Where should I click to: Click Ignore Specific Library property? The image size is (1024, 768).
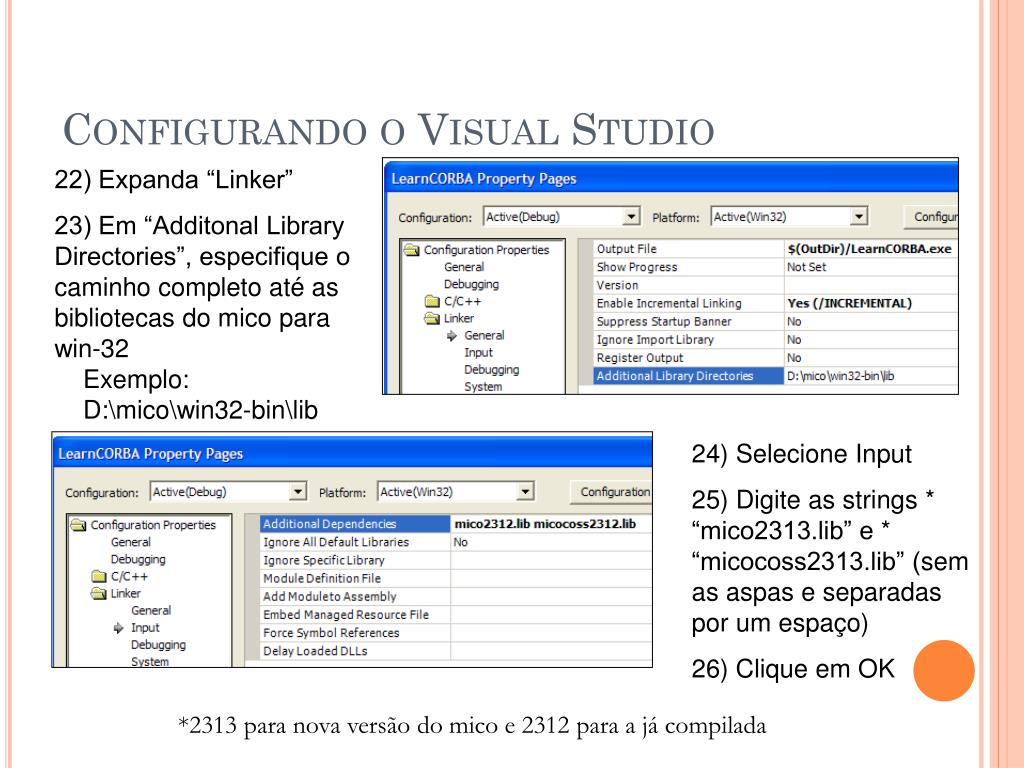point(355,560)
